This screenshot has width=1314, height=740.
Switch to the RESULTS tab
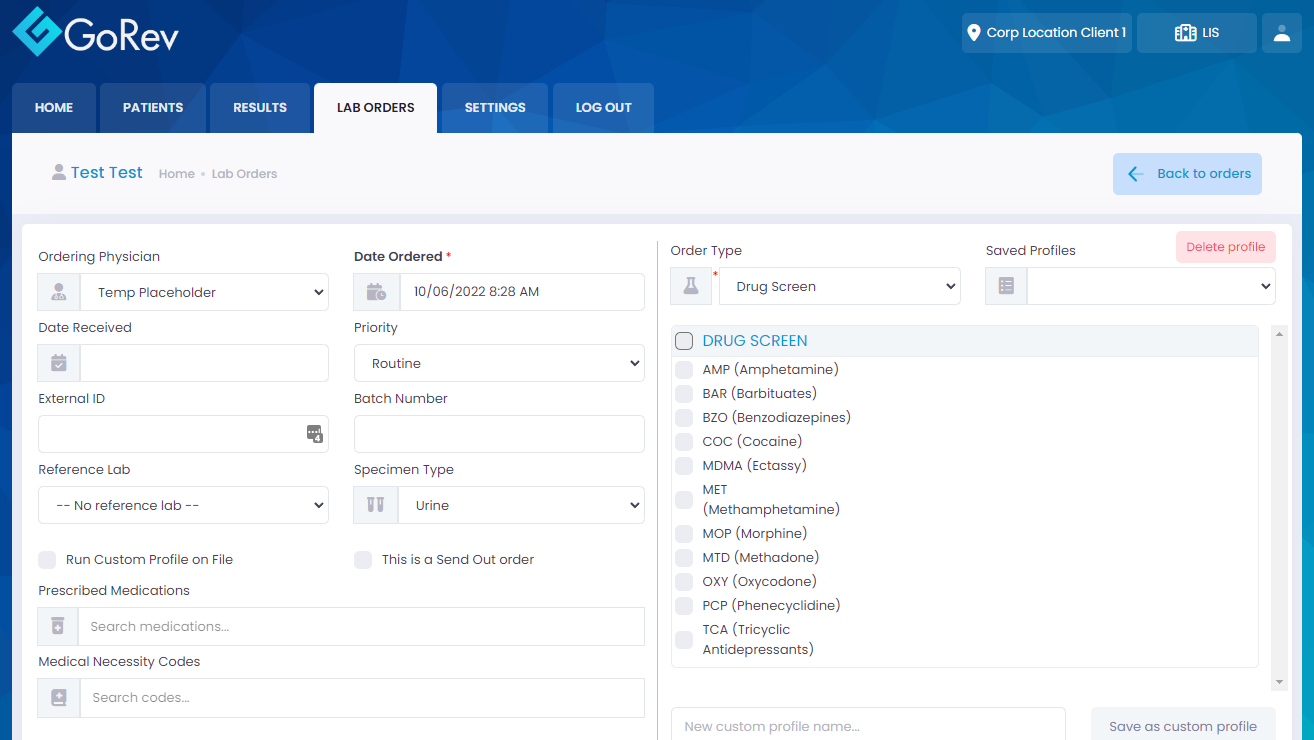click(x=259, y=107)
